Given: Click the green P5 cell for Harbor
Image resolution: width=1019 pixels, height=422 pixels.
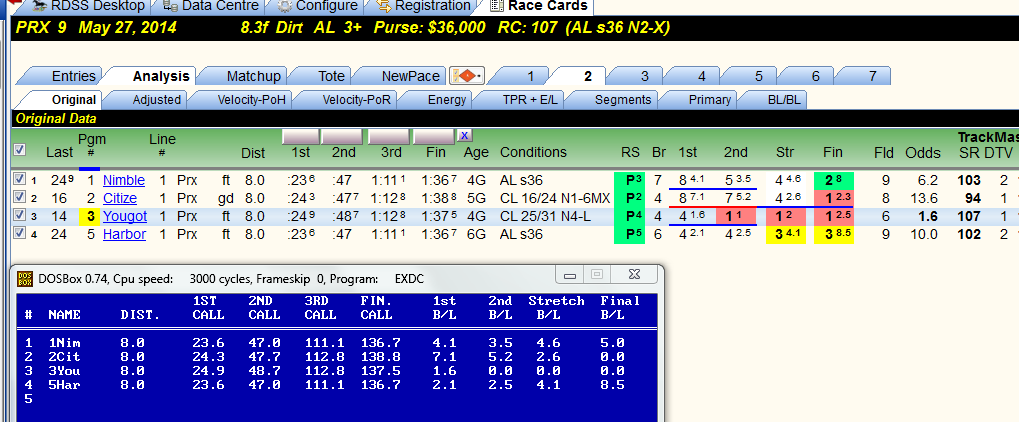Looking at the screenshot, I should point(629,235).
